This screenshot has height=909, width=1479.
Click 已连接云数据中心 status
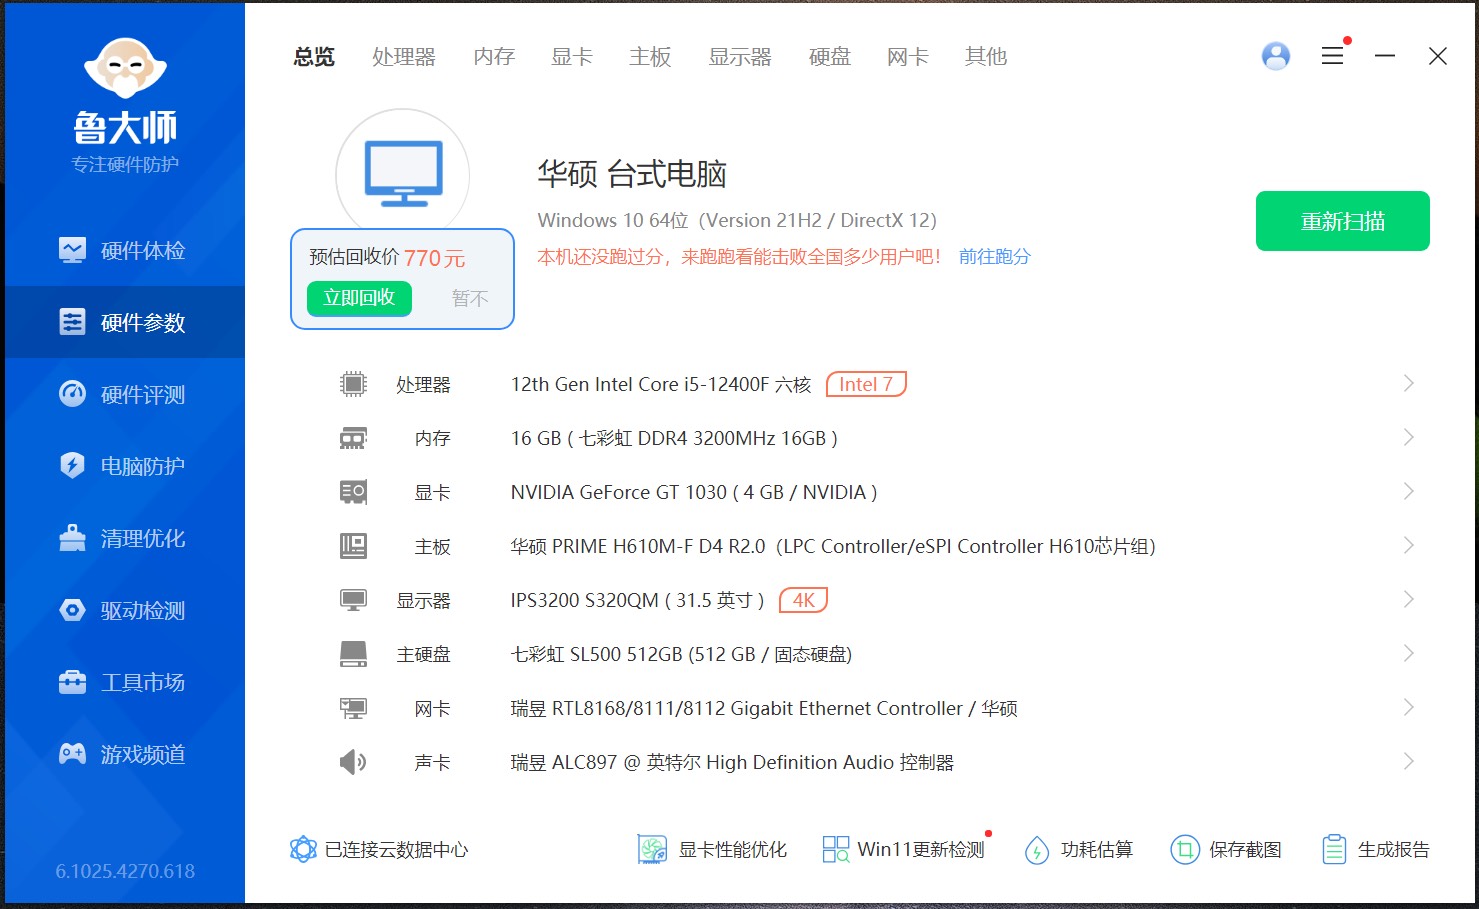(x=379, y=850)
